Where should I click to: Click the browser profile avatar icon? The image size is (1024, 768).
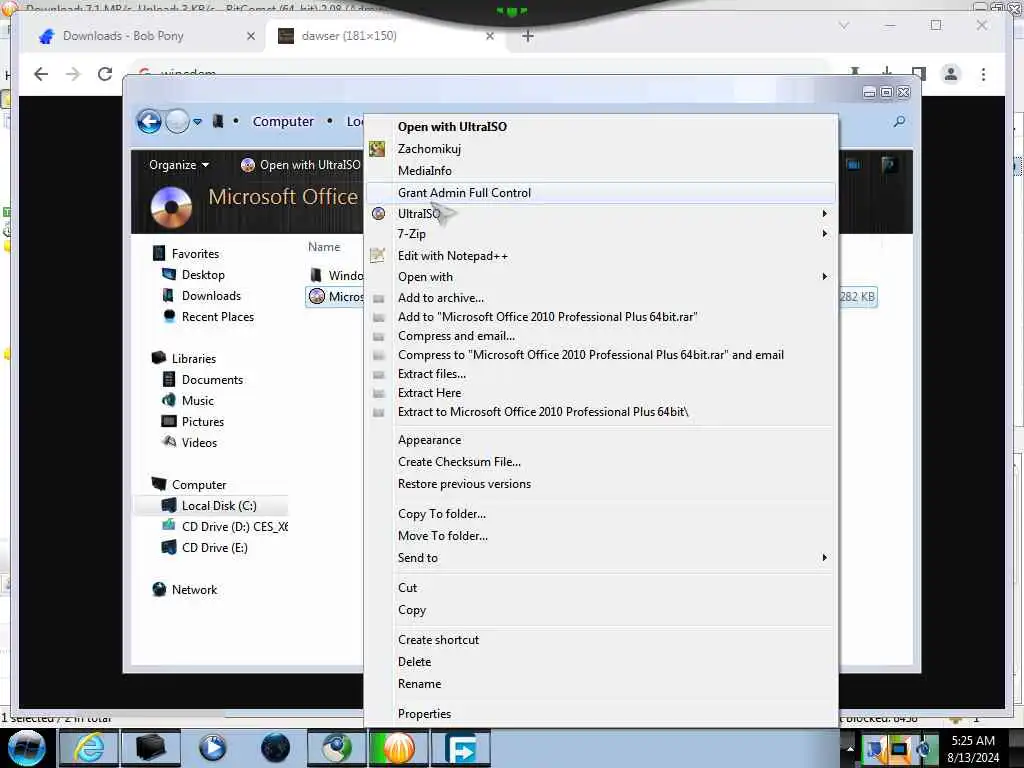(x=951, y=74)
